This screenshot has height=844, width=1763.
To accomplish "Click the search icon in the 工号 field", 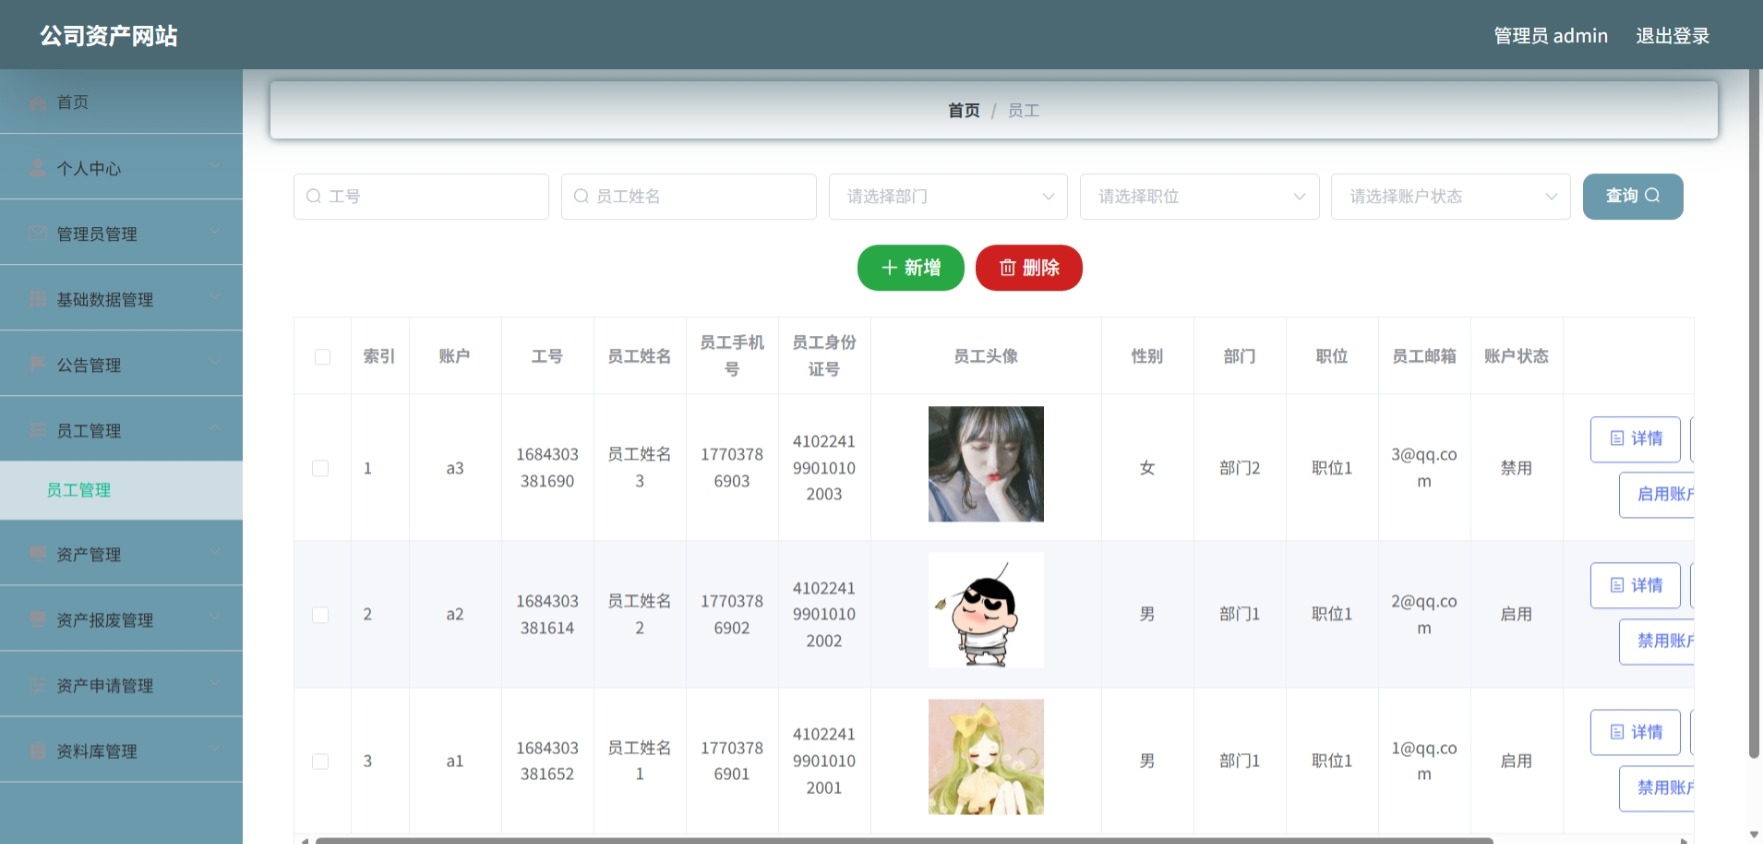I will click(x=313, y=196).
